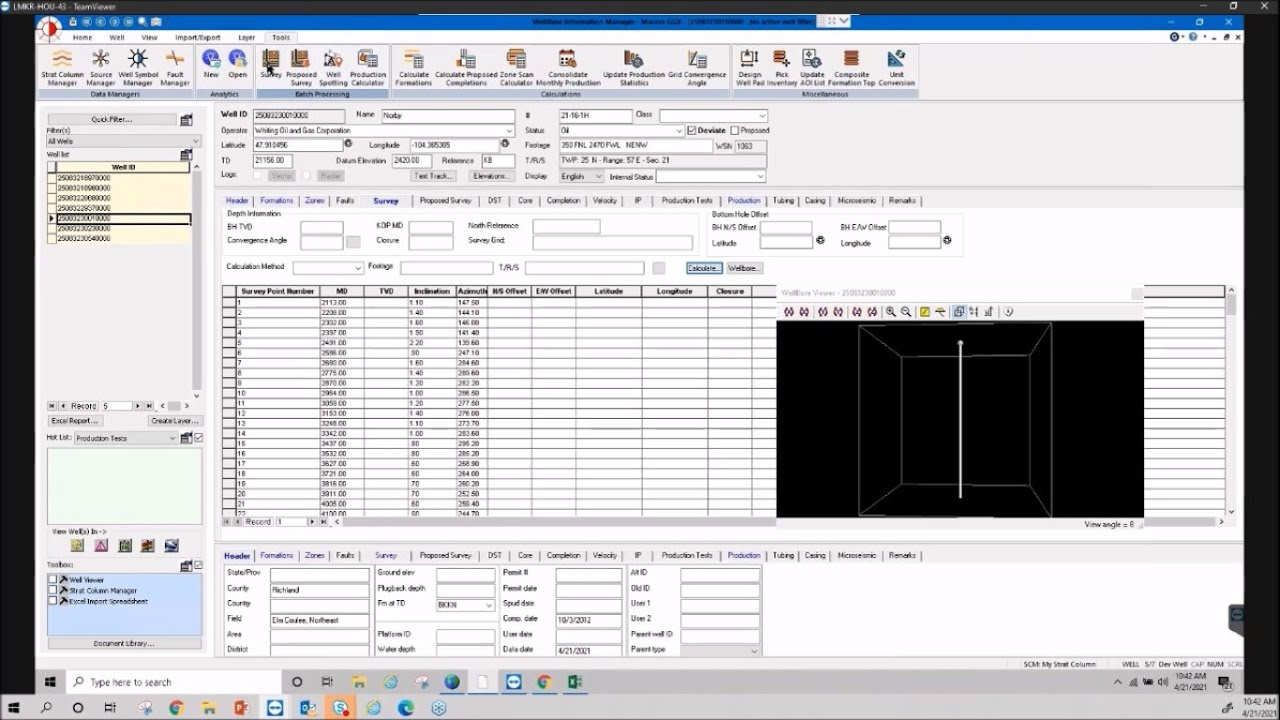Click the Wellbore button

click(x=744, y=268)
